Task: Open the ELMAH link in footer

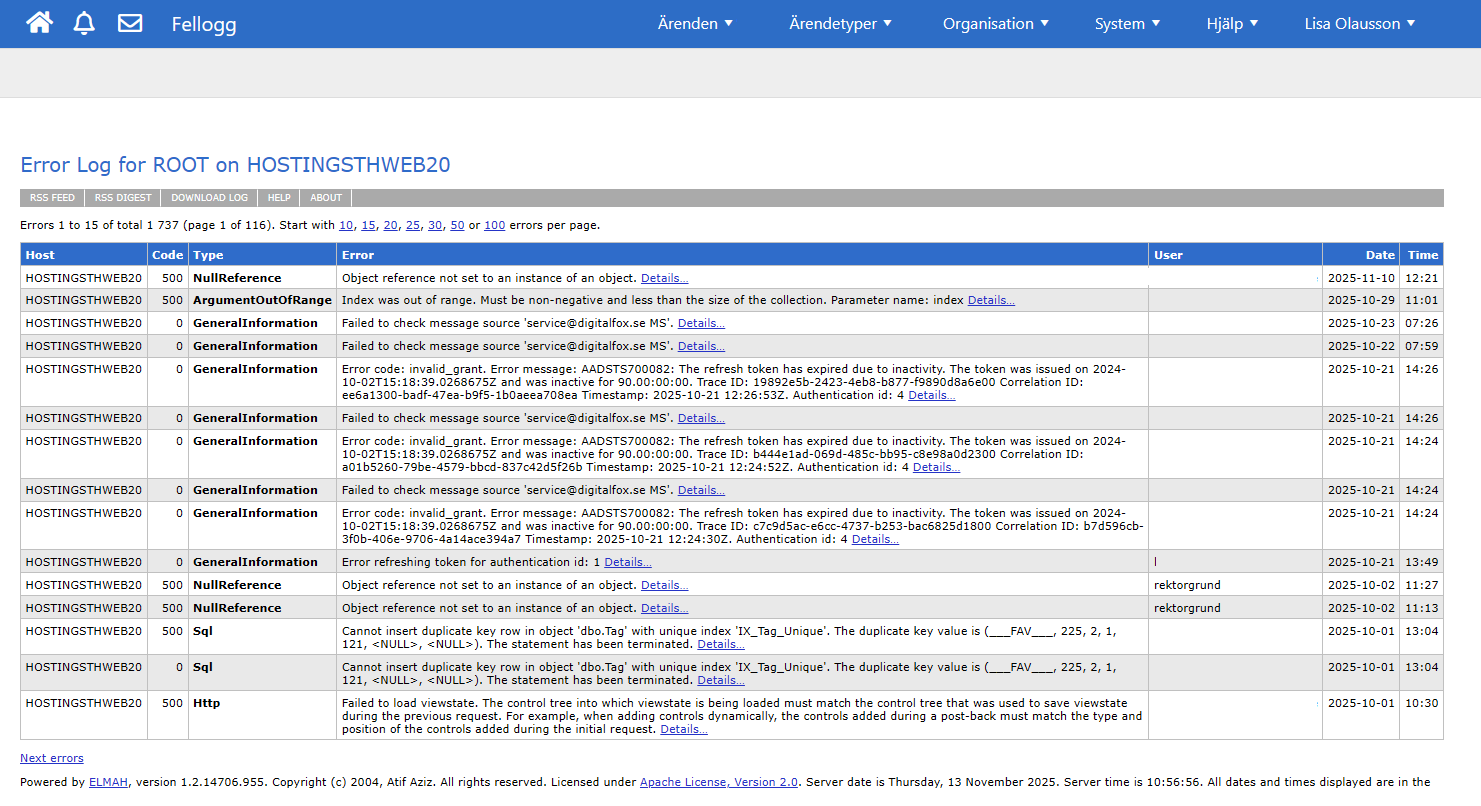Action: pyautogui.click(x=108, y=782)
